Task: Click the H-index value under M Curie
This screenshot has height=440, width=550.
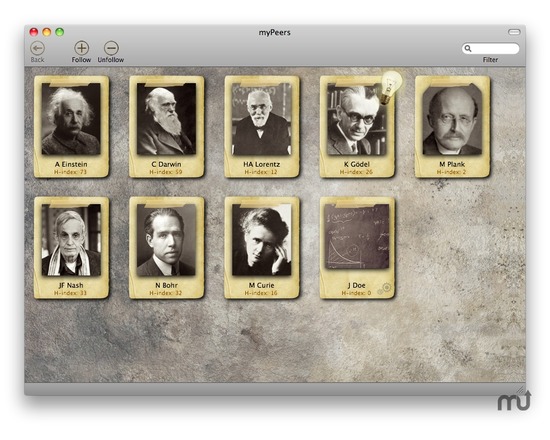Action: click(x=261, y=293)
